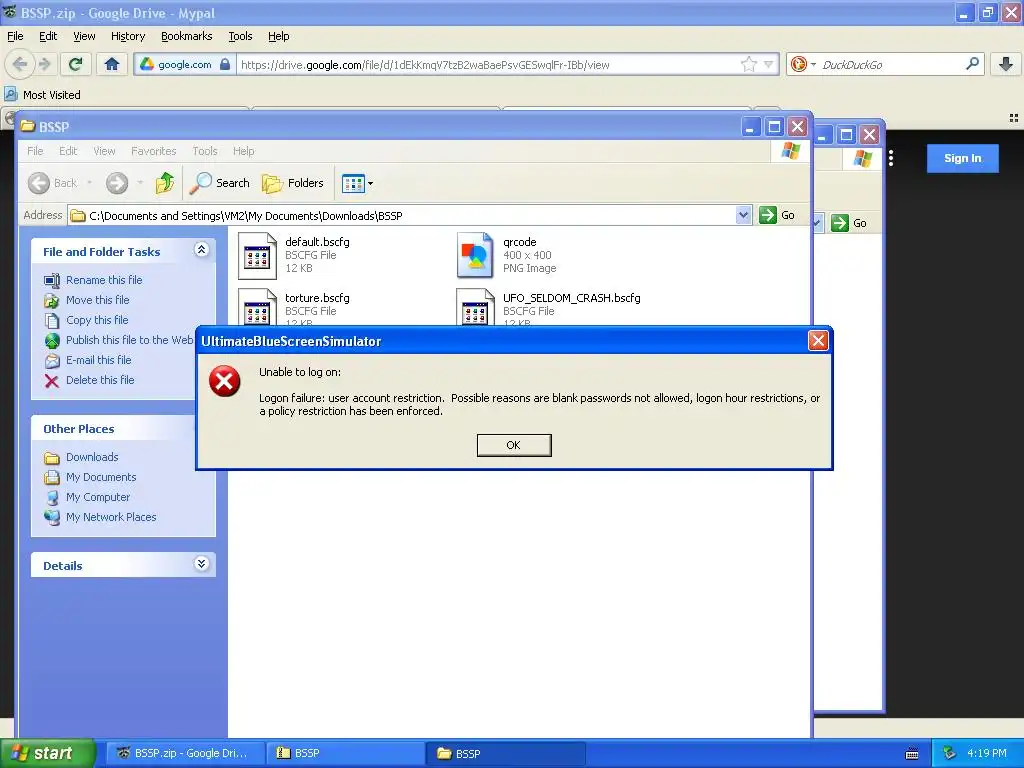Screen dimensions: 1024x768
Task: Expand the Details panel
Action: click(202, 564)
